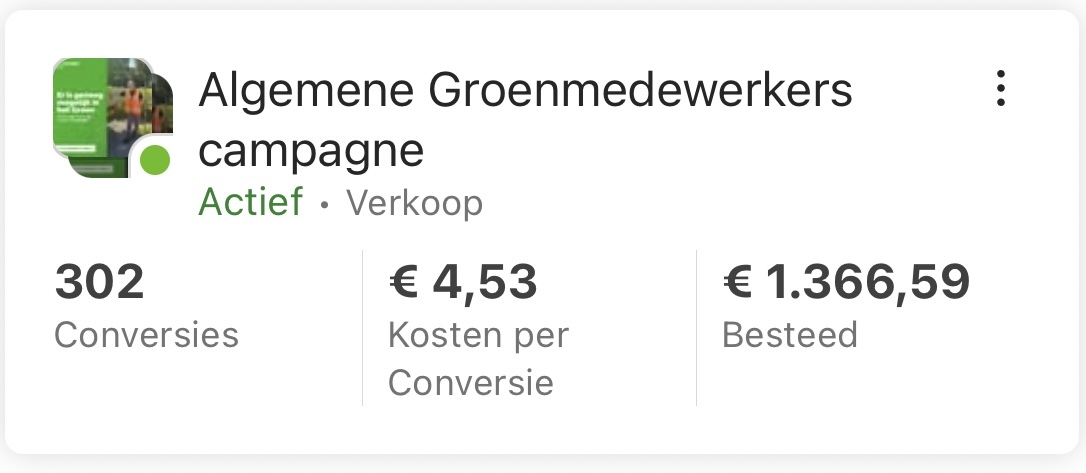Click the word Algemene in the title
This screenshot has height=473, width=1086.
306,91
